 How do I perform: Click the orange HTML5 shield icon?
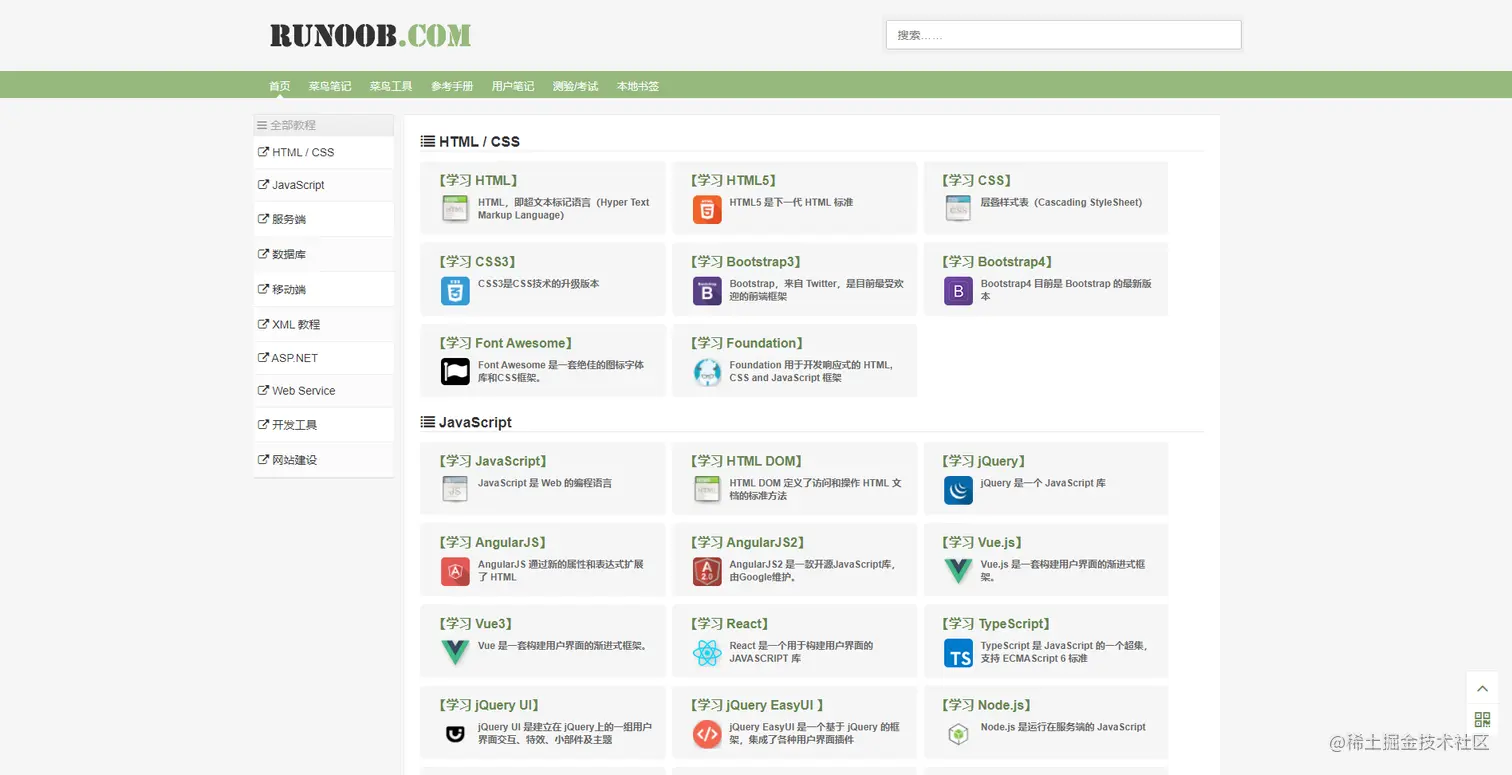707,209
